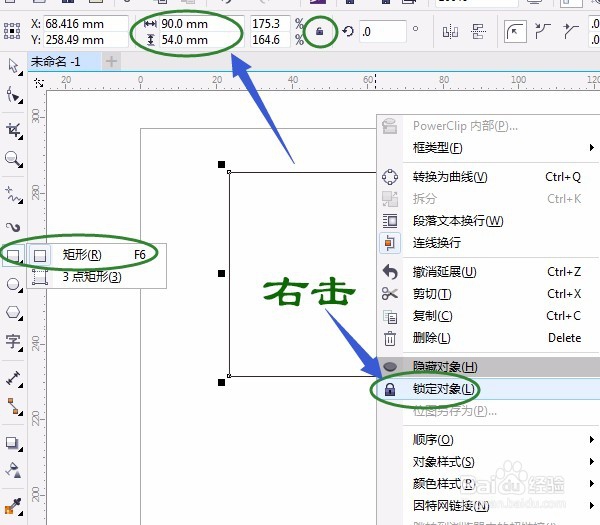The height and width of the screenshot is (525, 600).
Task: Select the Ellipse tool
Action: [13, 284]
